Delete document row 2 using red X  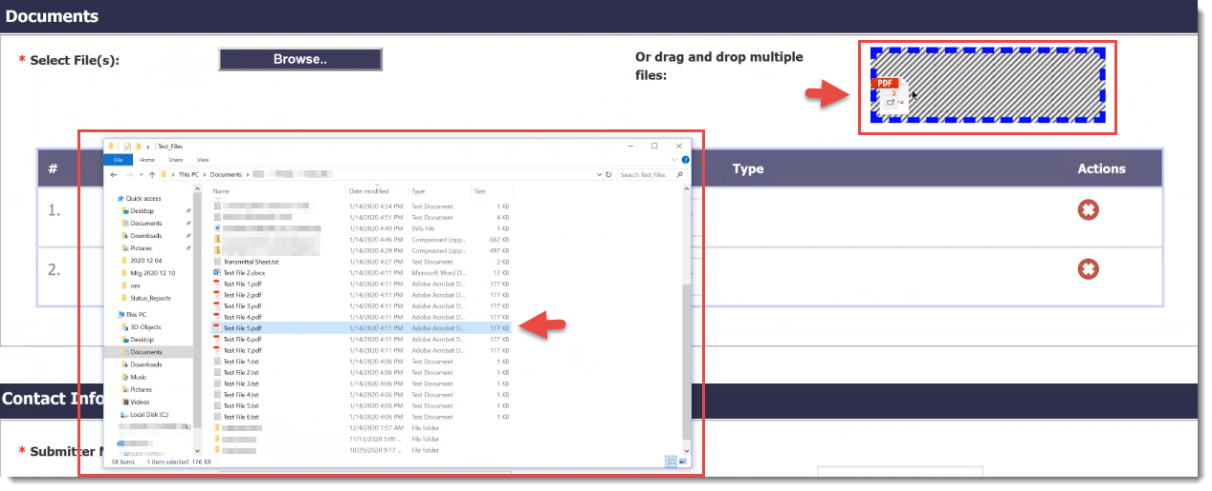click(1088, 269)
